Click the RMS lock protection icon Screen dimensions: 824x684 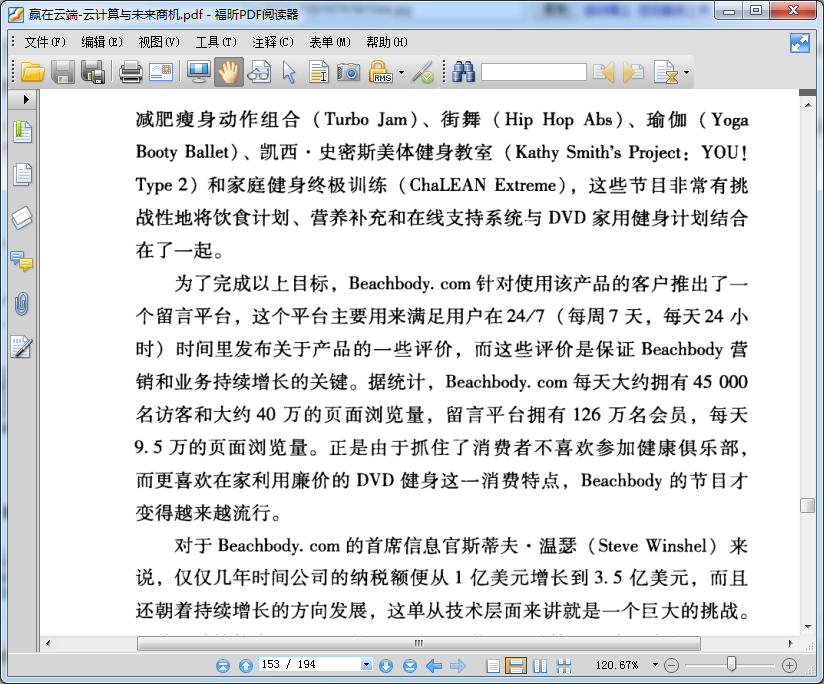tap(380, 72)
